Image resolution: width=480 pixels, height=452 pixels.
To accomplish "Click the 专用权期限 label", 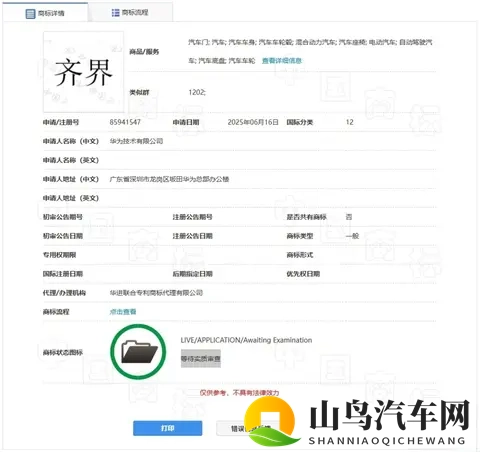I will pos(59,255).
